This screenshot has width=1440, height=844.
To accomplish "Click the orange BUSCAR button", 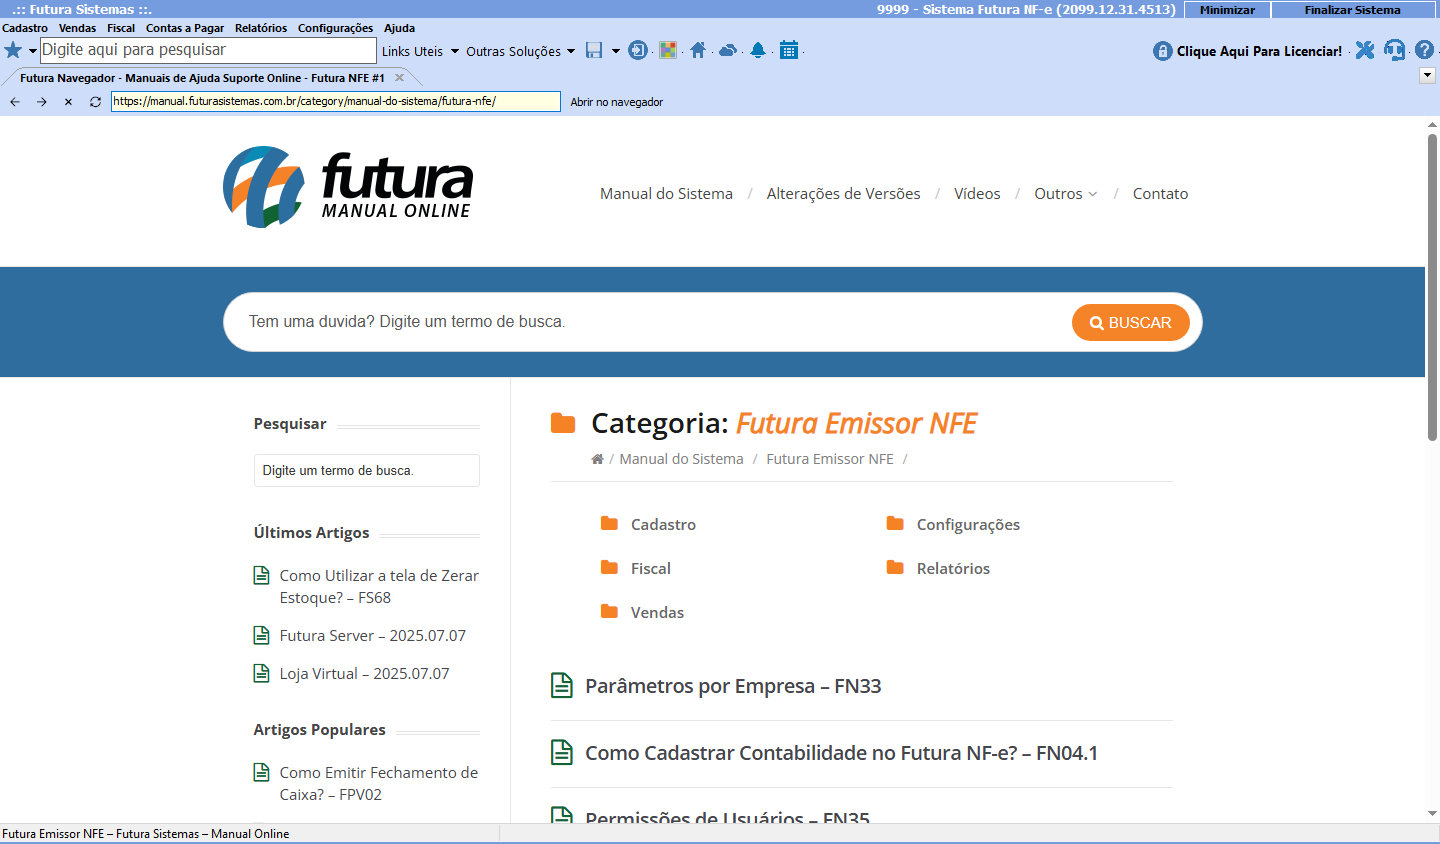I will 1131,322.
